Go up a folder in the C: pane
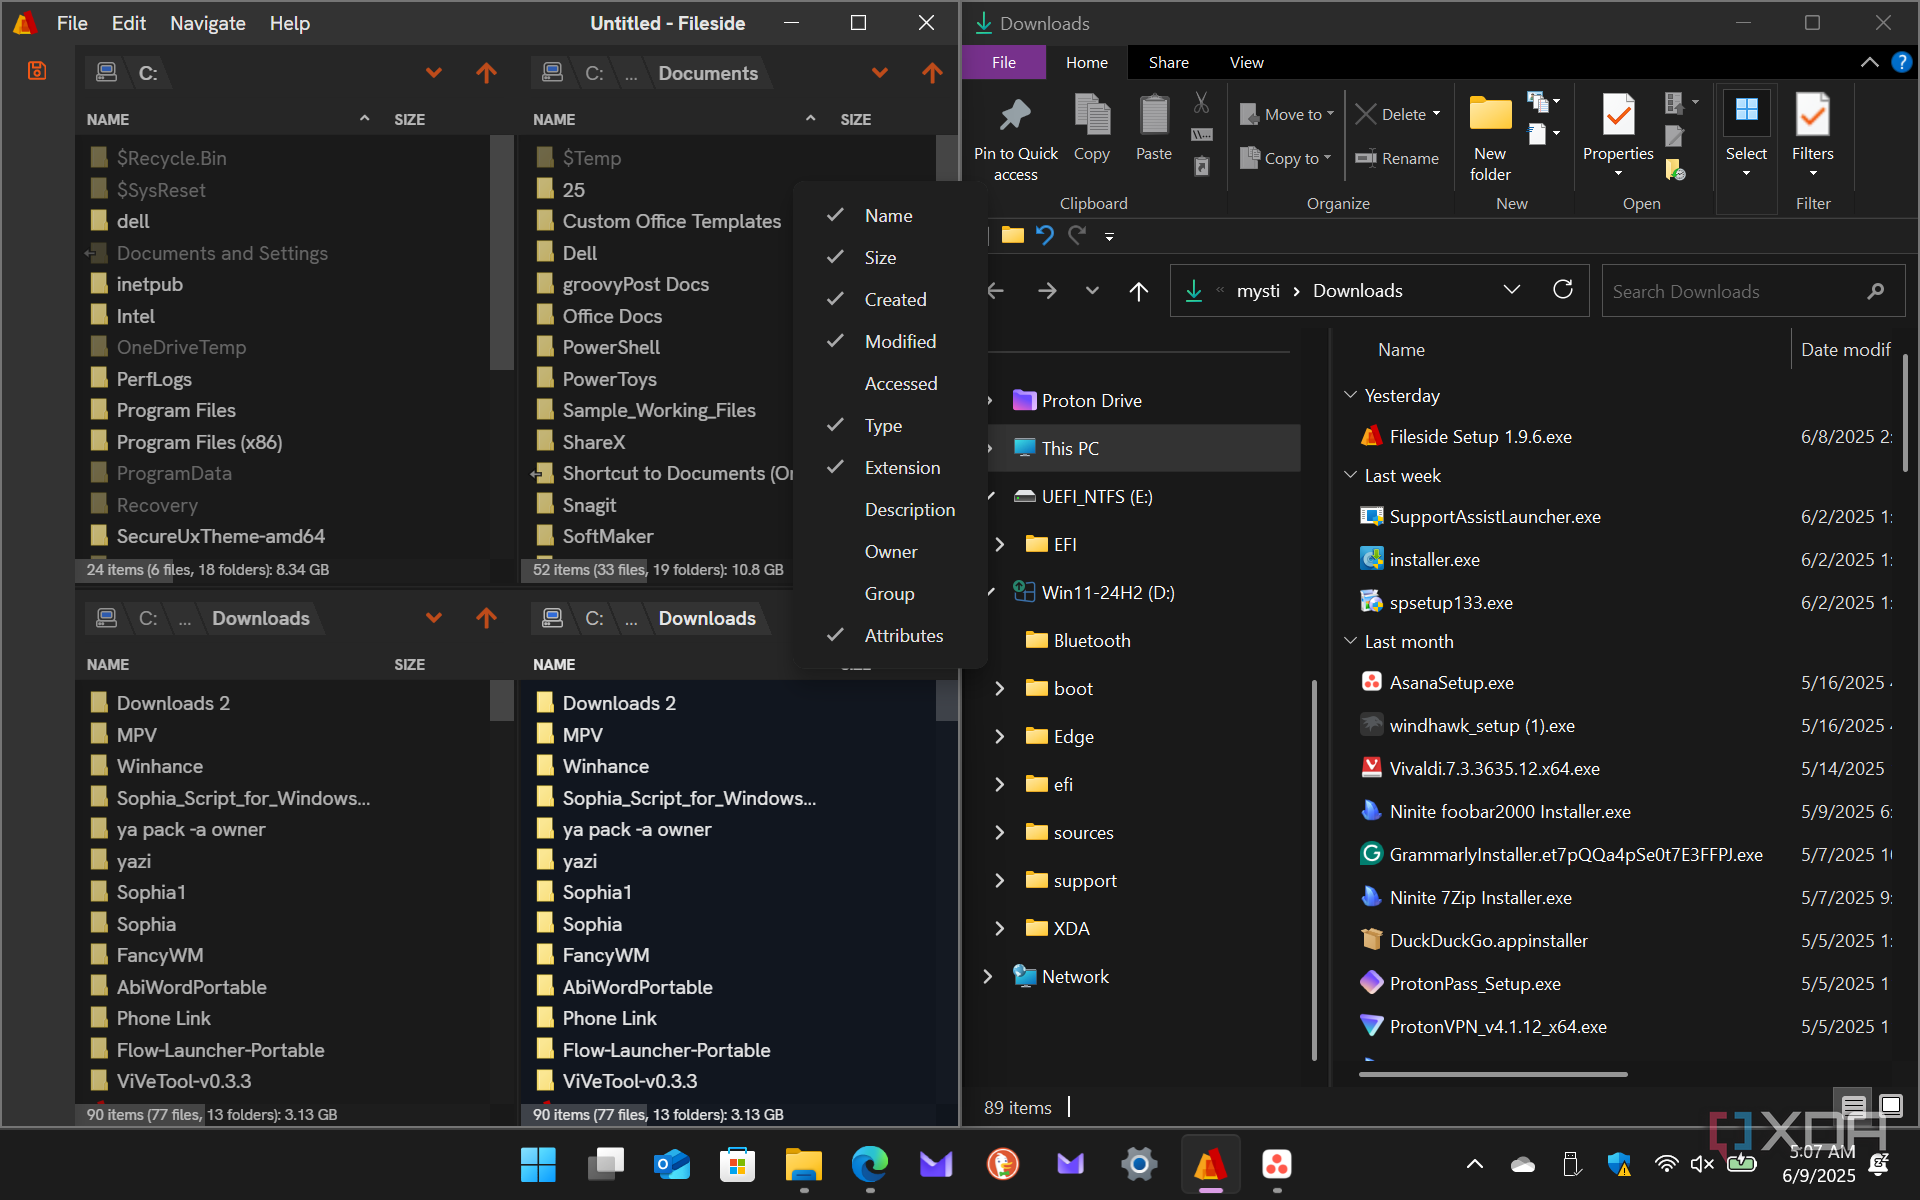The image size is (1920, 1200). coord(486,73)
